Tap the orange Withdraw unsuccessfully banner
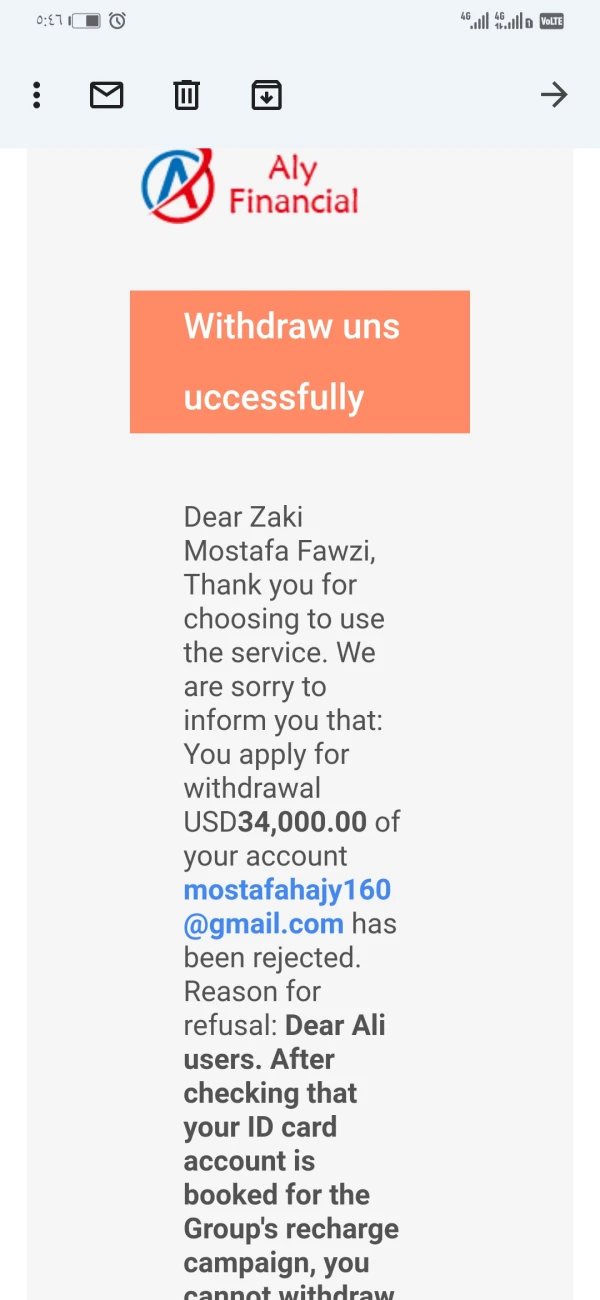This screenshot has height=1300, width=600. point(299,361)
